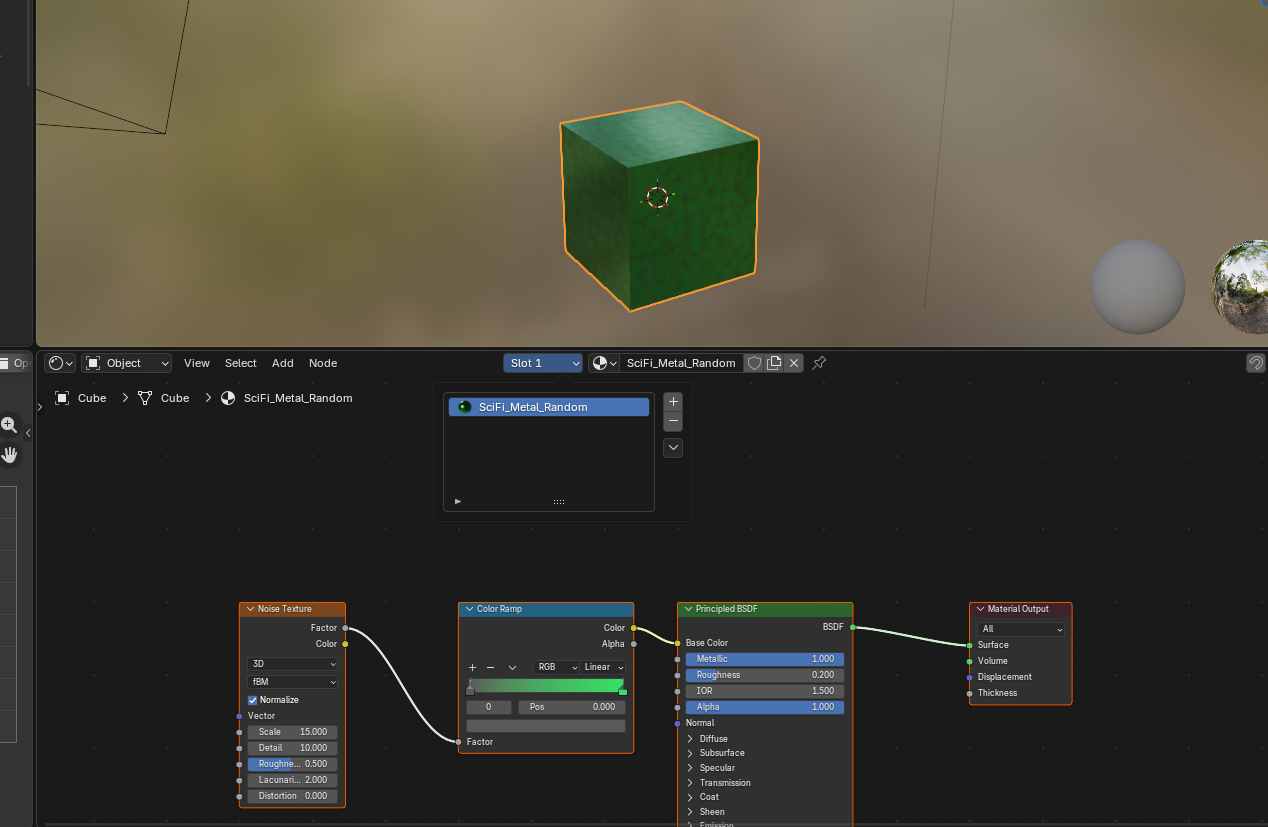Open the Add menu in node editor

coord(283,363)
